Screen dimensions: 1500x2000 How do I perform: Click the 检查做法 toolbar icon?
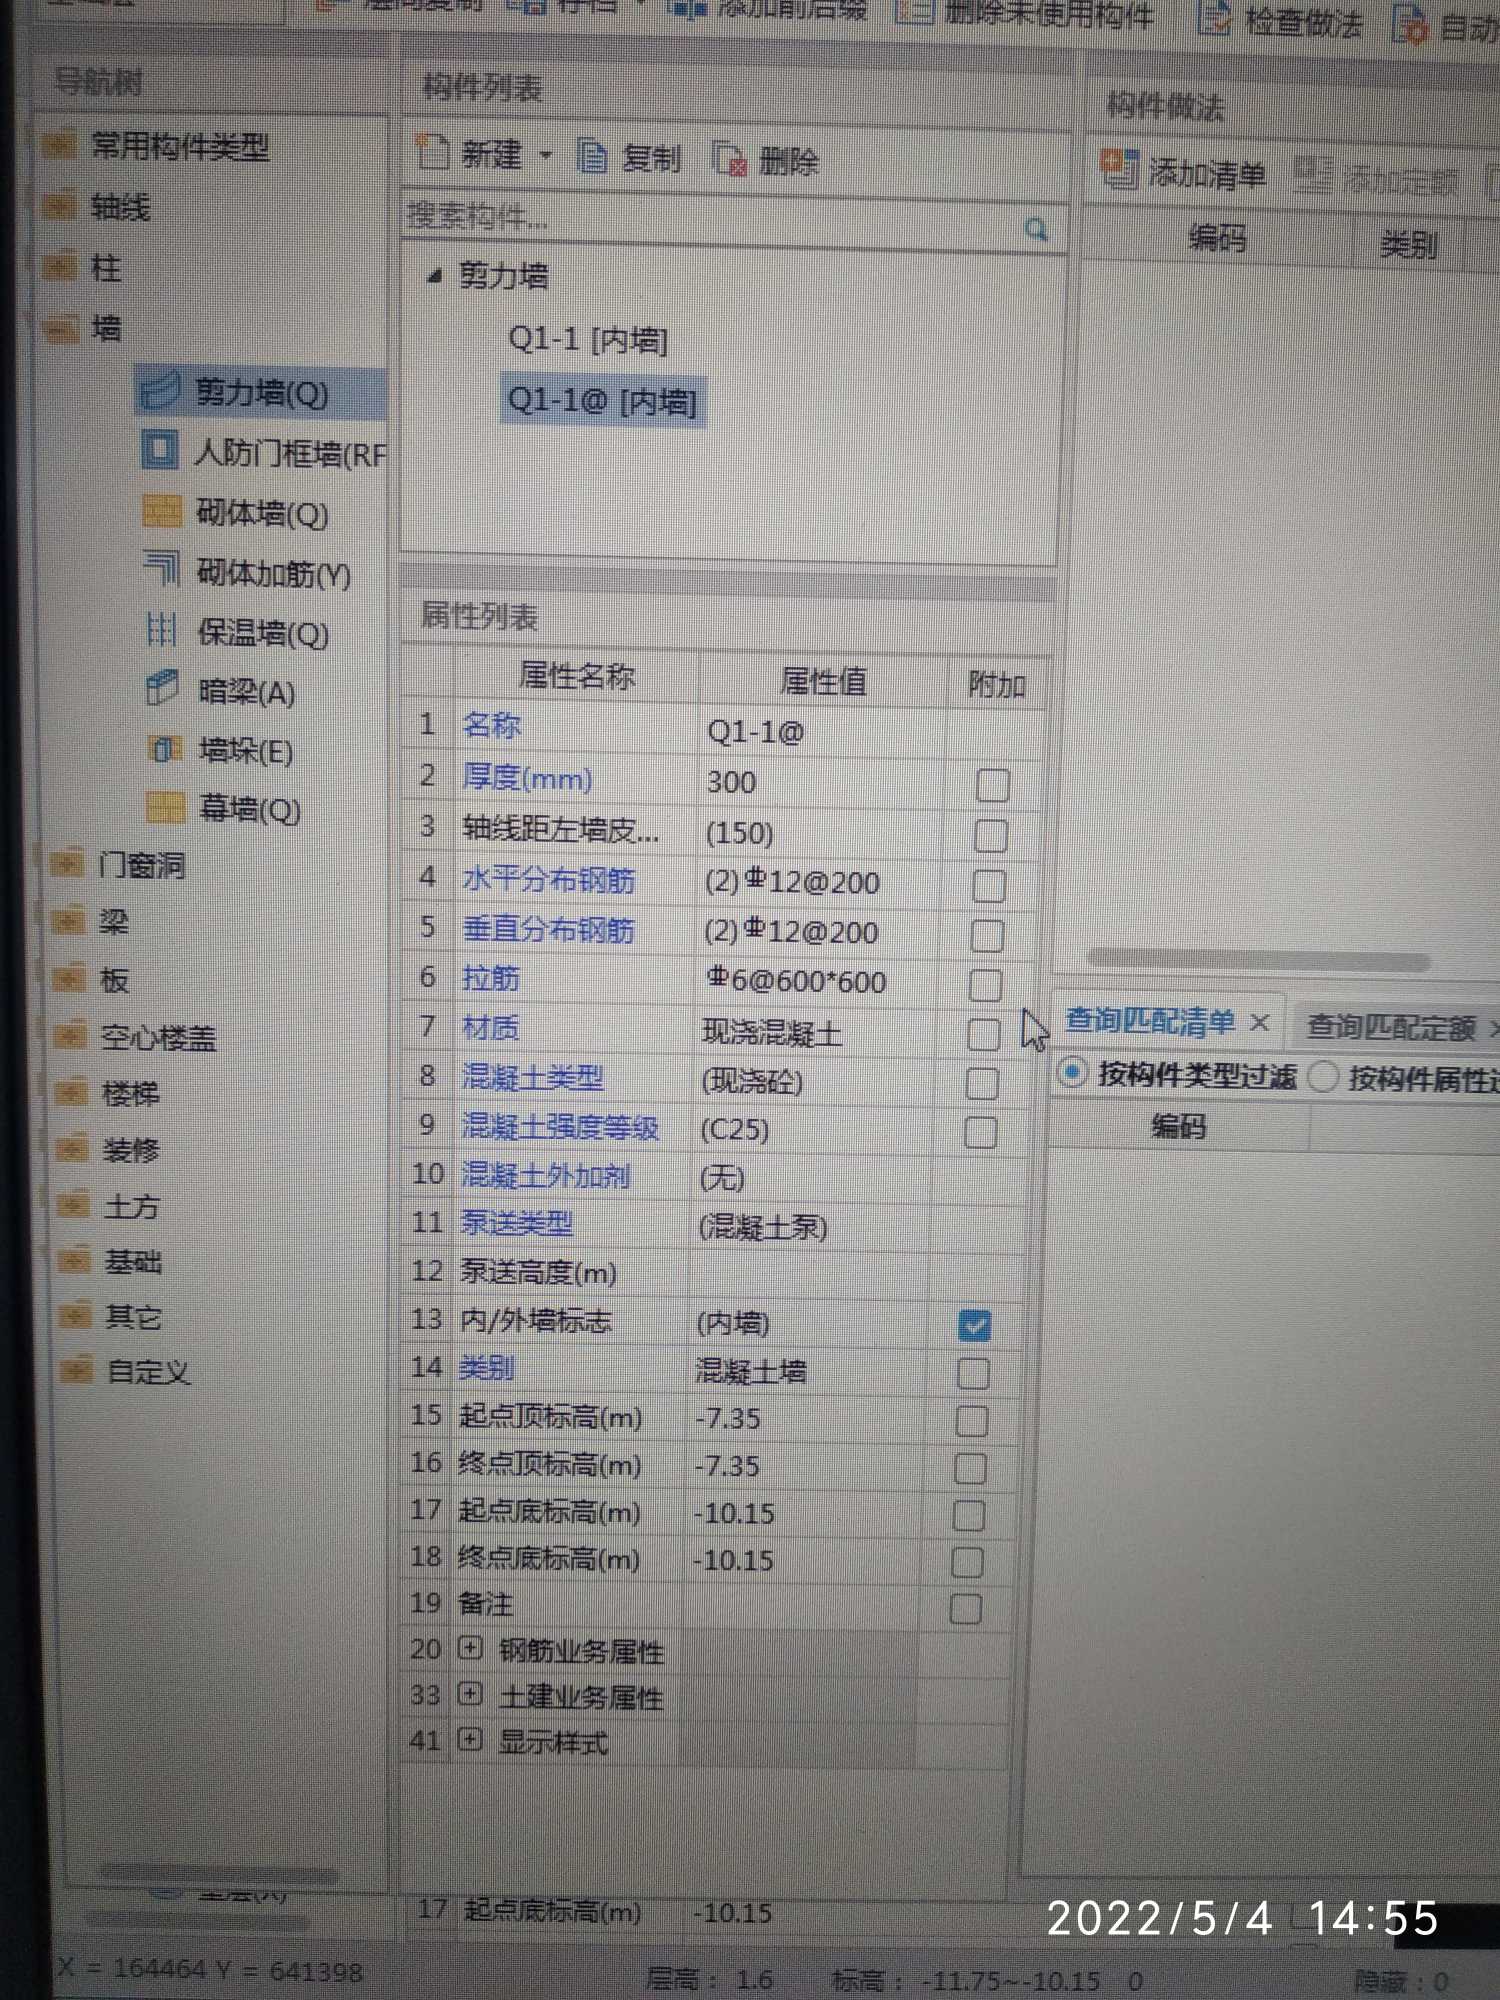[1214, 18]
